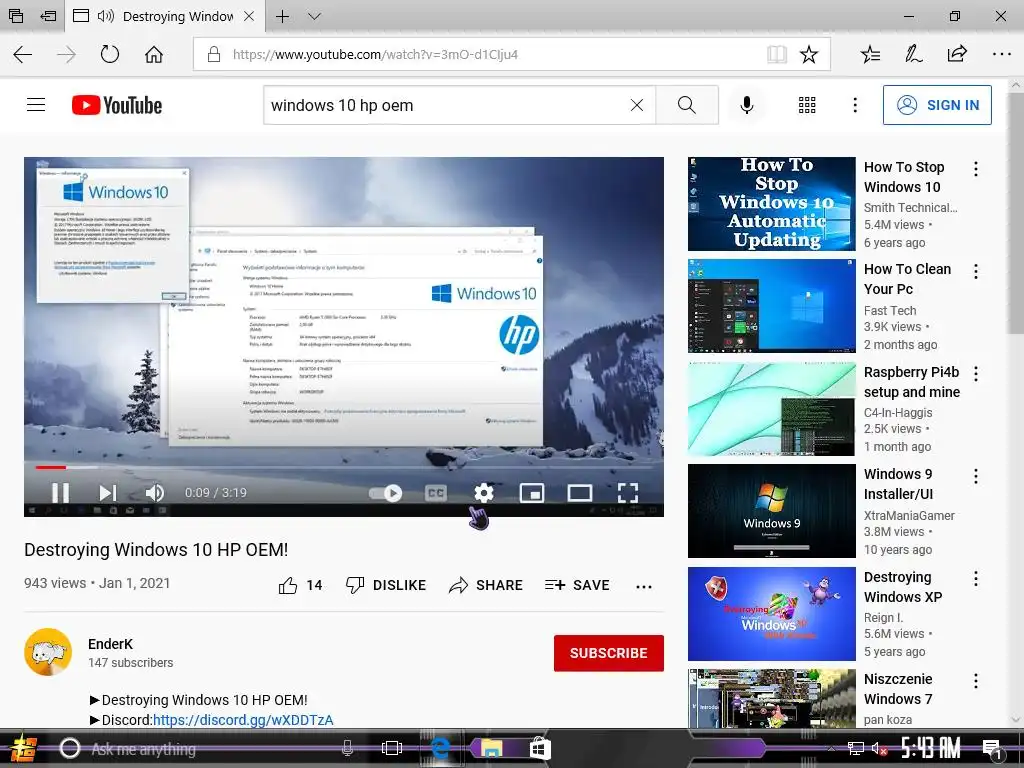
Task: Switch to miniplayer
Action: 532,493
